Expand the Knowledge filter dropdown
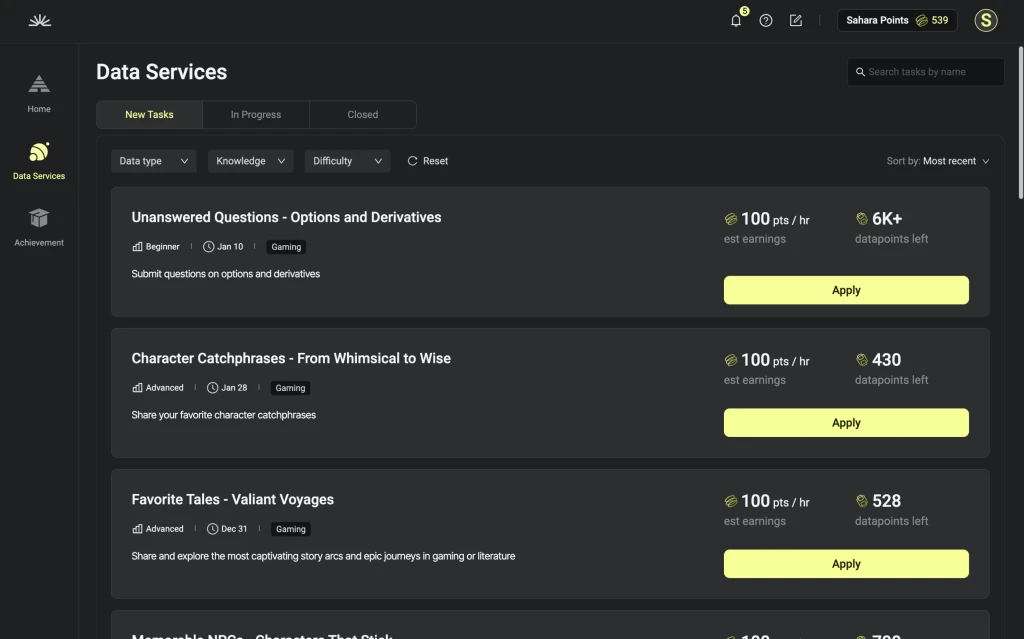Screen dimensions: 1024x639 click(x=250, y=160)
